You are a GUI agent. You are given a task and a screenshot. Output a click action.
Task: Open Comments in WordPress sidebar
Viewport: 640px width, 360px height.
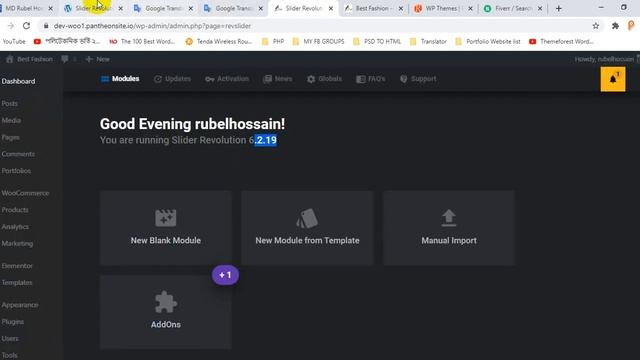[18, 154]
